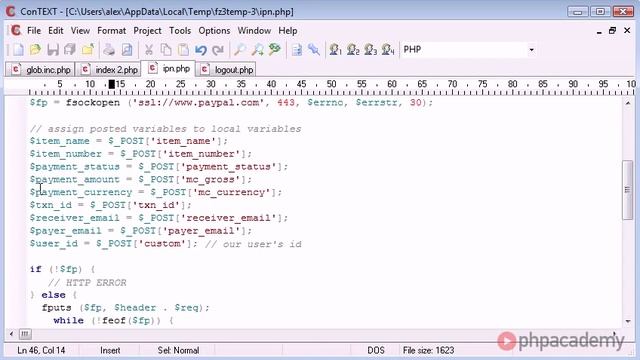Image resolution: width=640 pixels, height=360 pixels.
Task: Click the $payment_amount 'mc_gross' line
Action: pyautogui.click(x=140, y=180)
